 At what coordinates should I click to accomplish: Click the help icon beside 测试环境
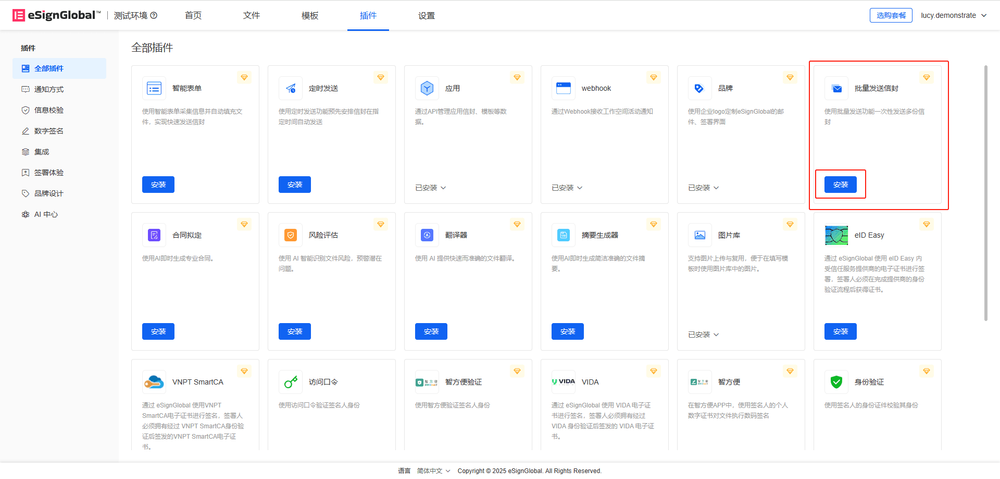click(x=154, y=16)
